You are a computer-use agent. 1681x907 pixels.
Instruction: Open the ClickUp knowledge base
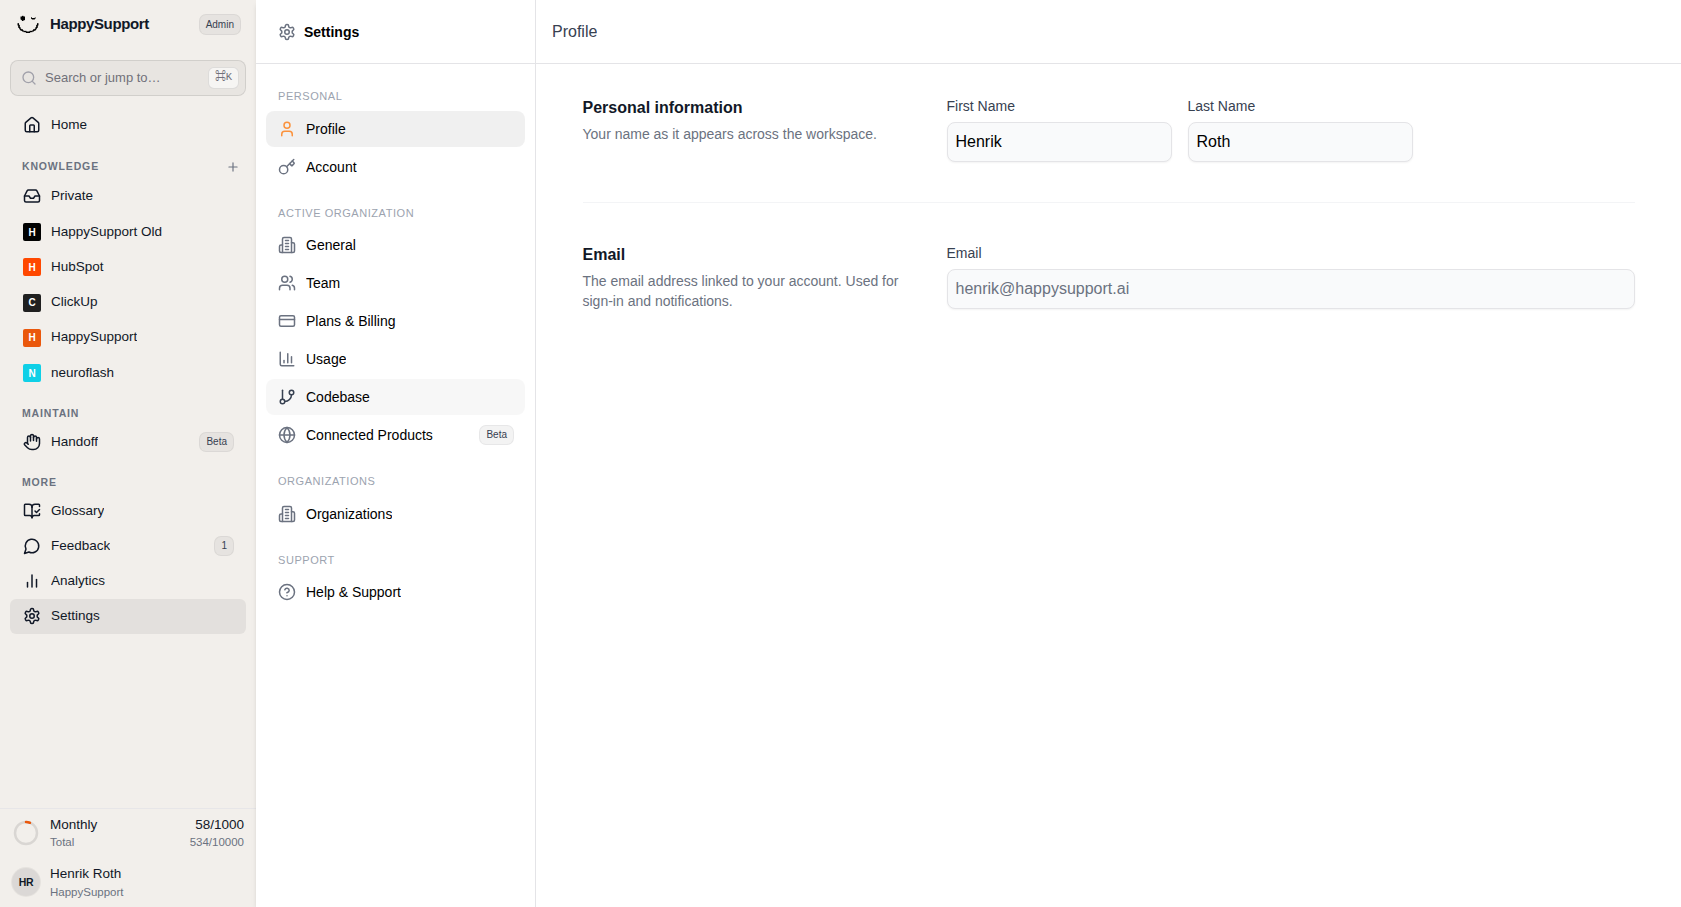(128, 302)
